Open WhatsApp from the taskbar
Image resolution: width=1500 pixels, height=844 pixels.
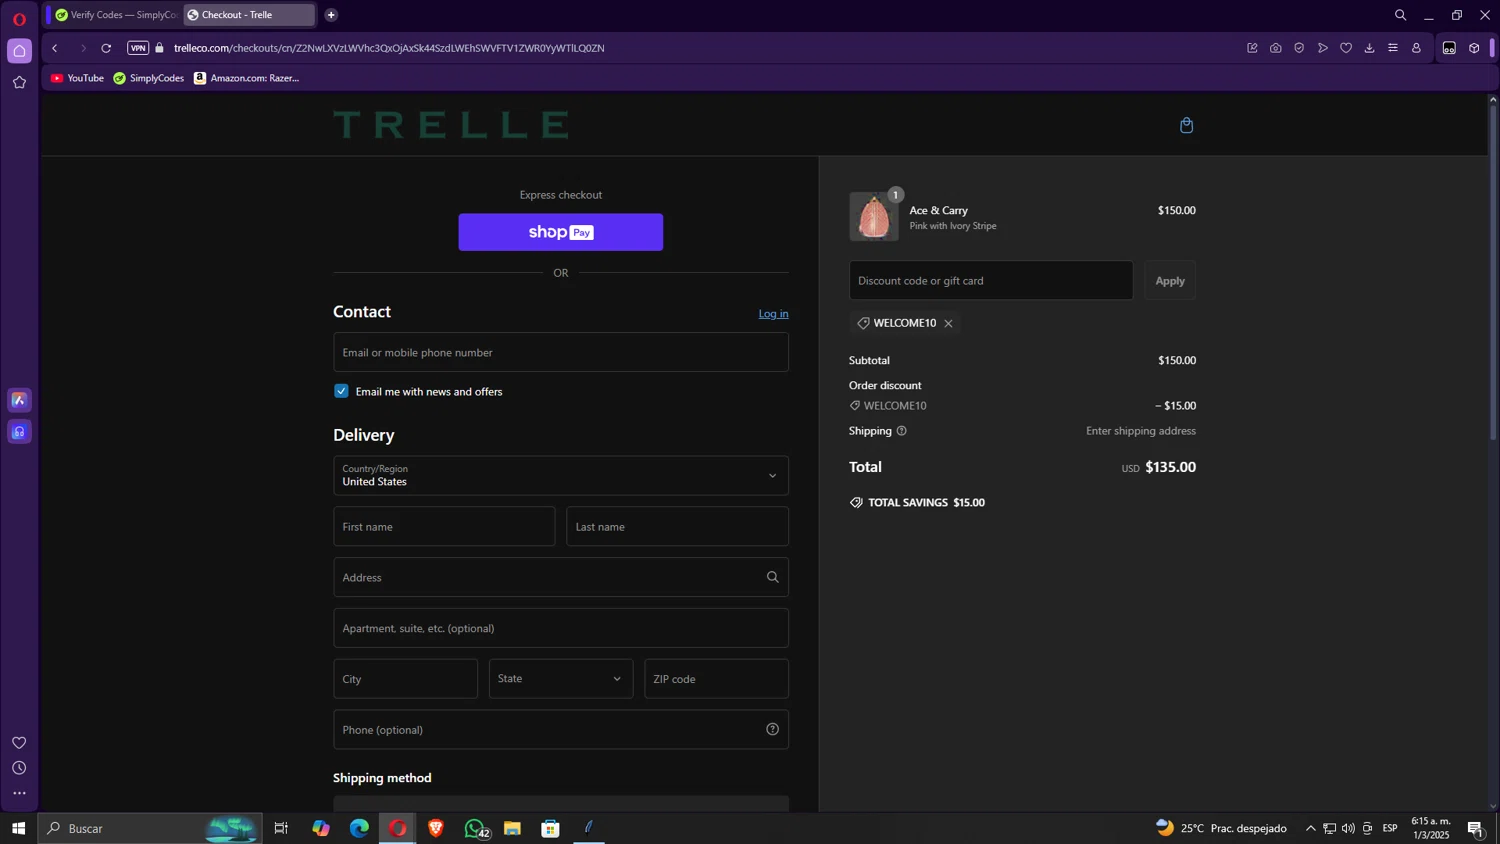click(x=475, y=828)
